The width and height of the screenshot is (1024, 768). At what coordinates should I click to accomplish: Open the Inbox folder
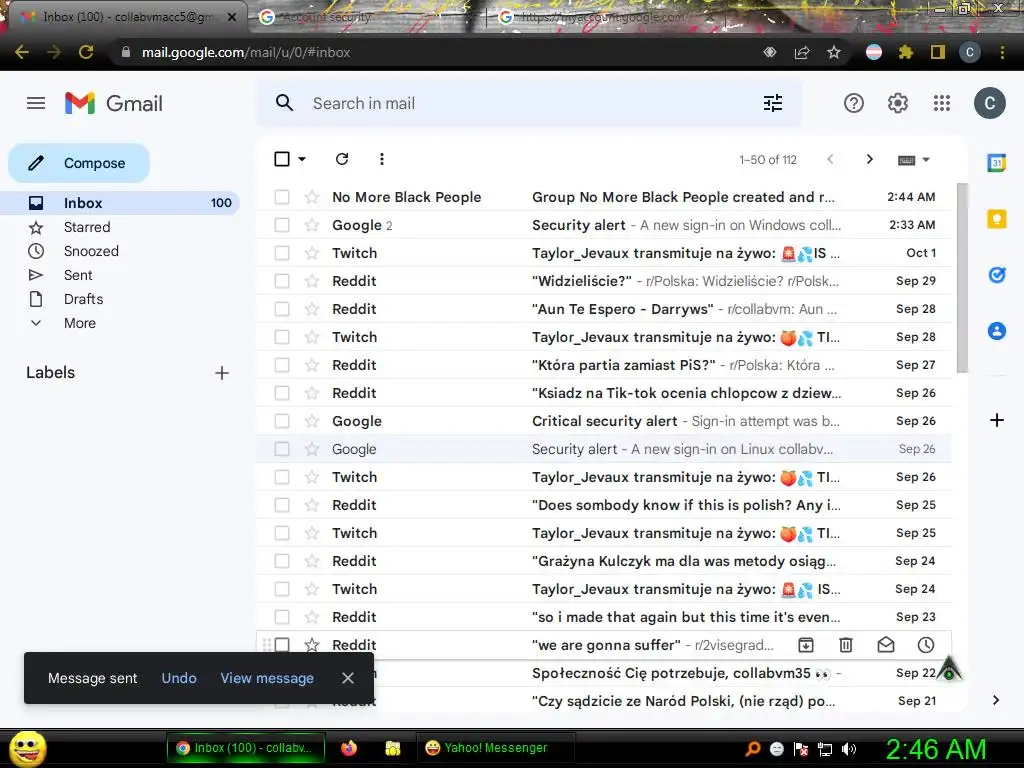point(120,203)
